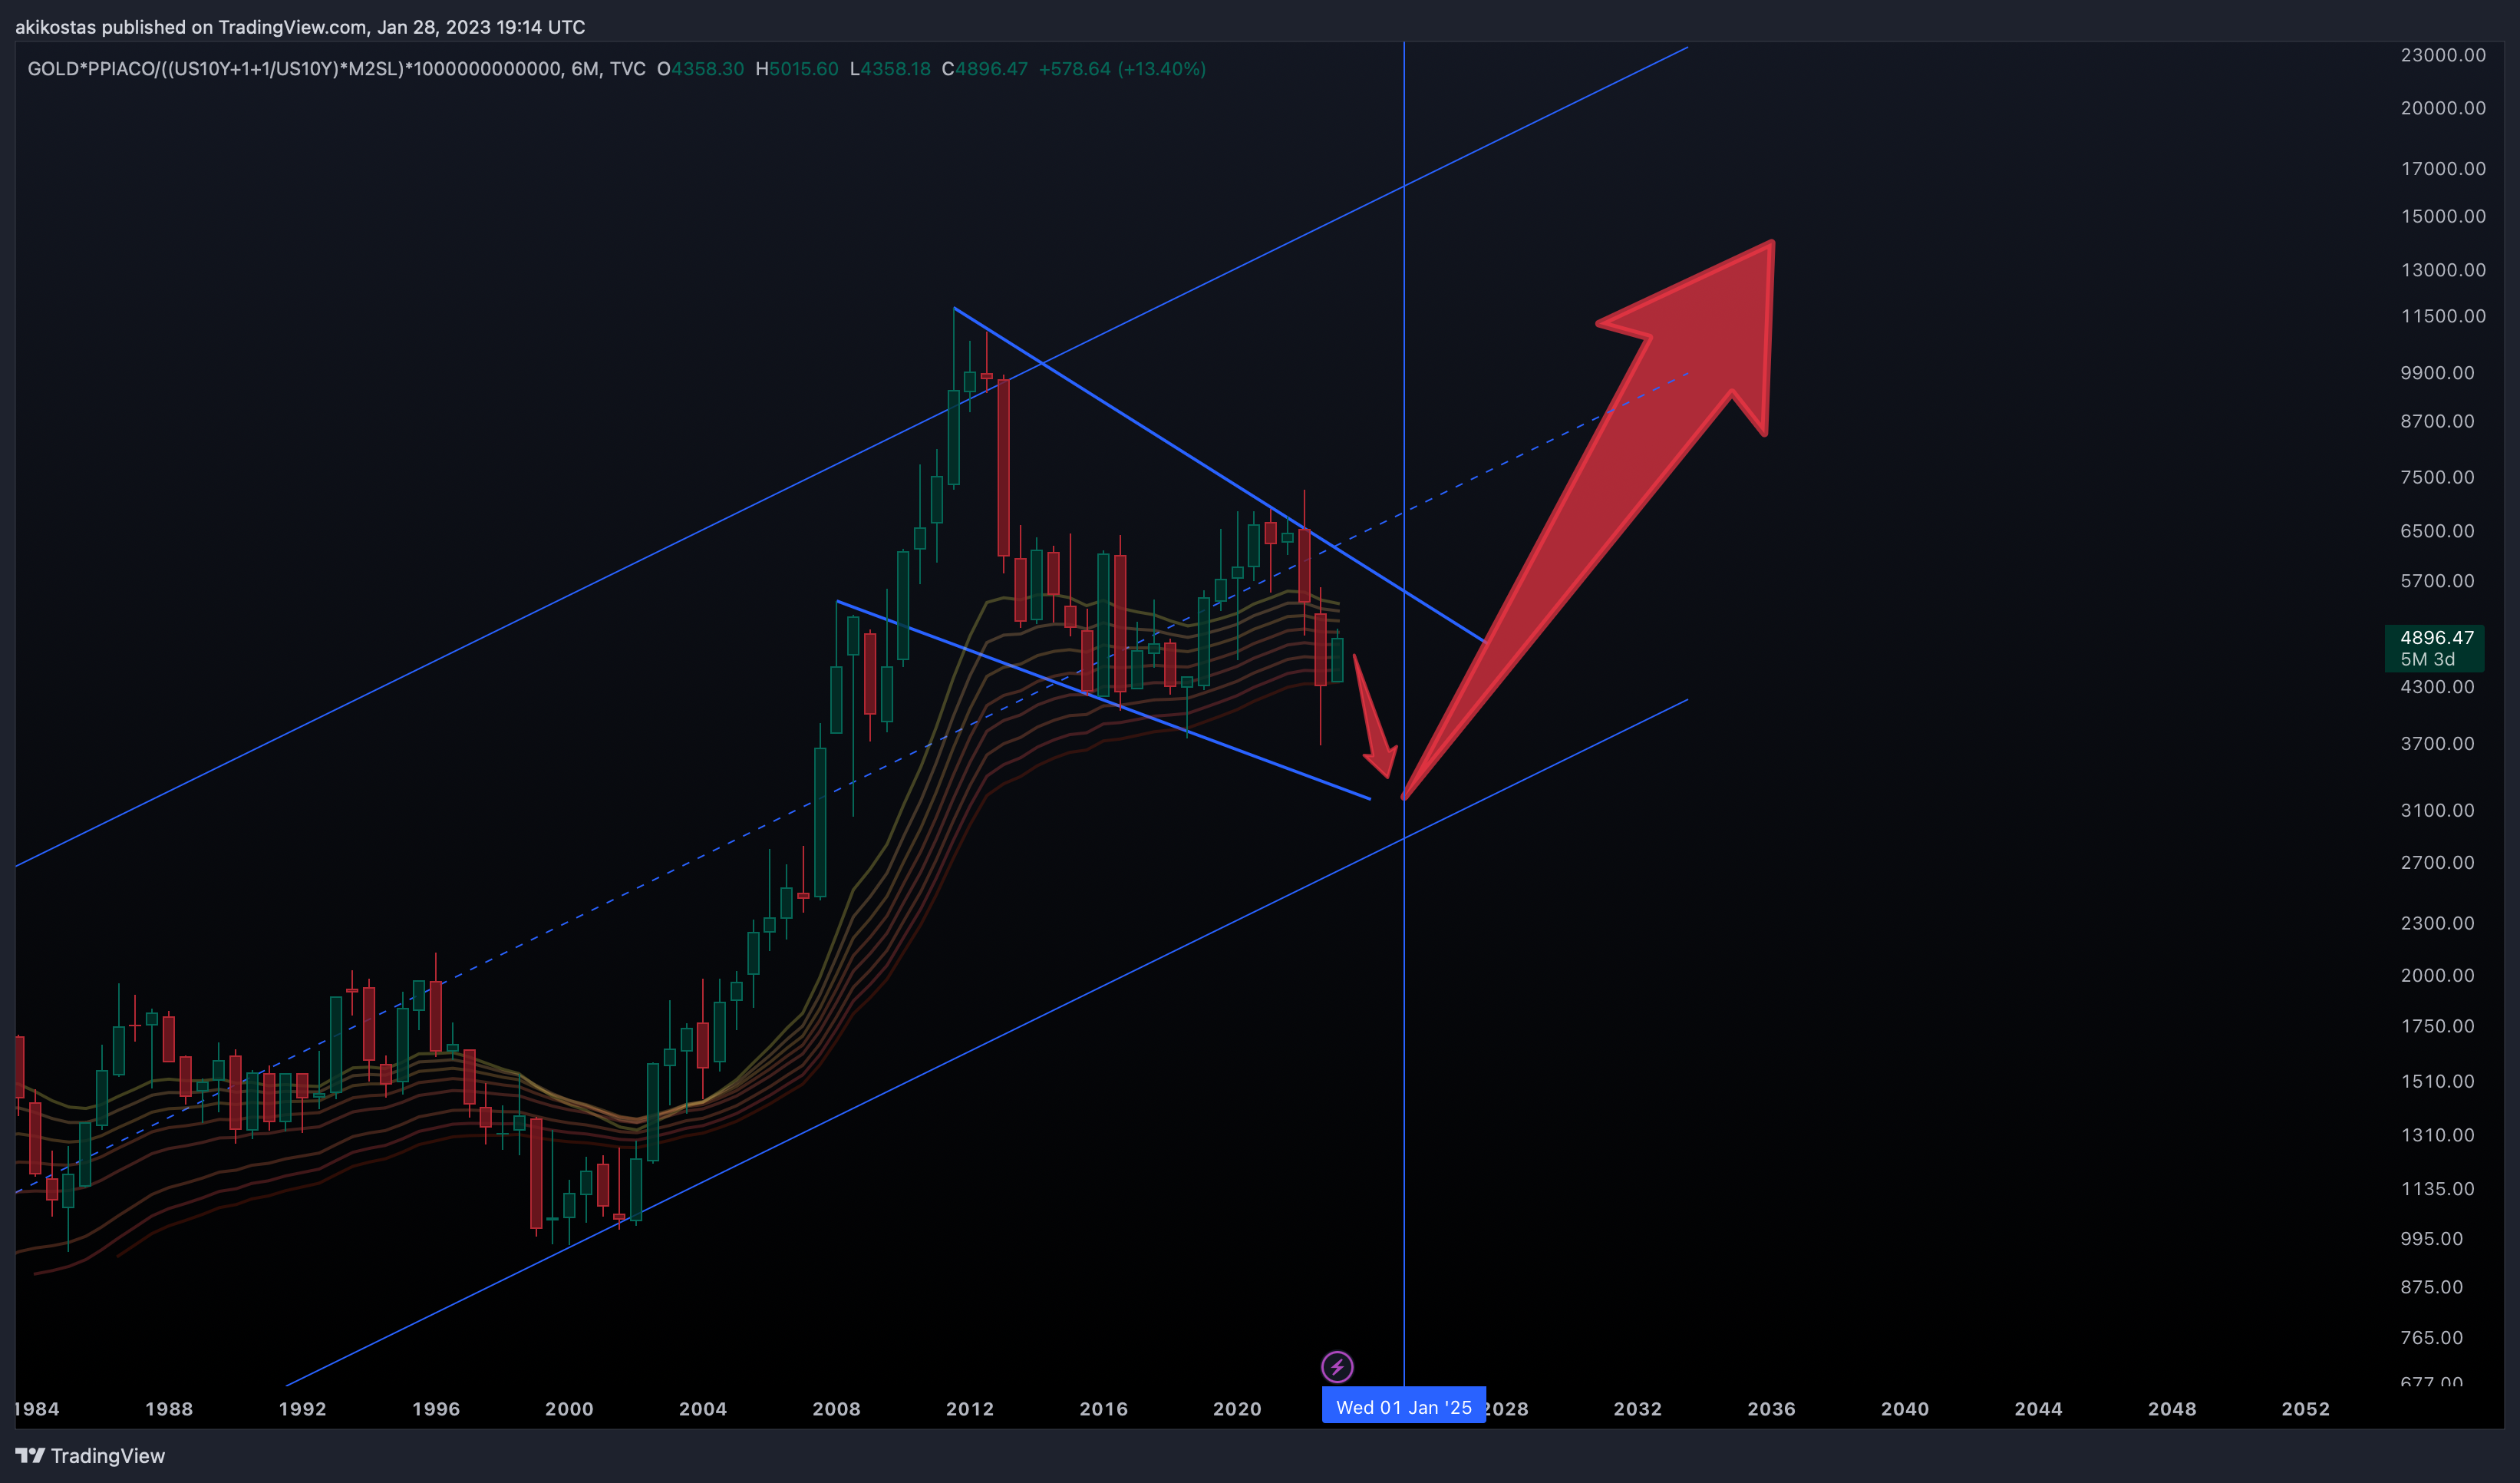Viewport: 2520px width, 1483px height.
Task: Click the 3700.00 price axis label
Action: (2437, 744)
